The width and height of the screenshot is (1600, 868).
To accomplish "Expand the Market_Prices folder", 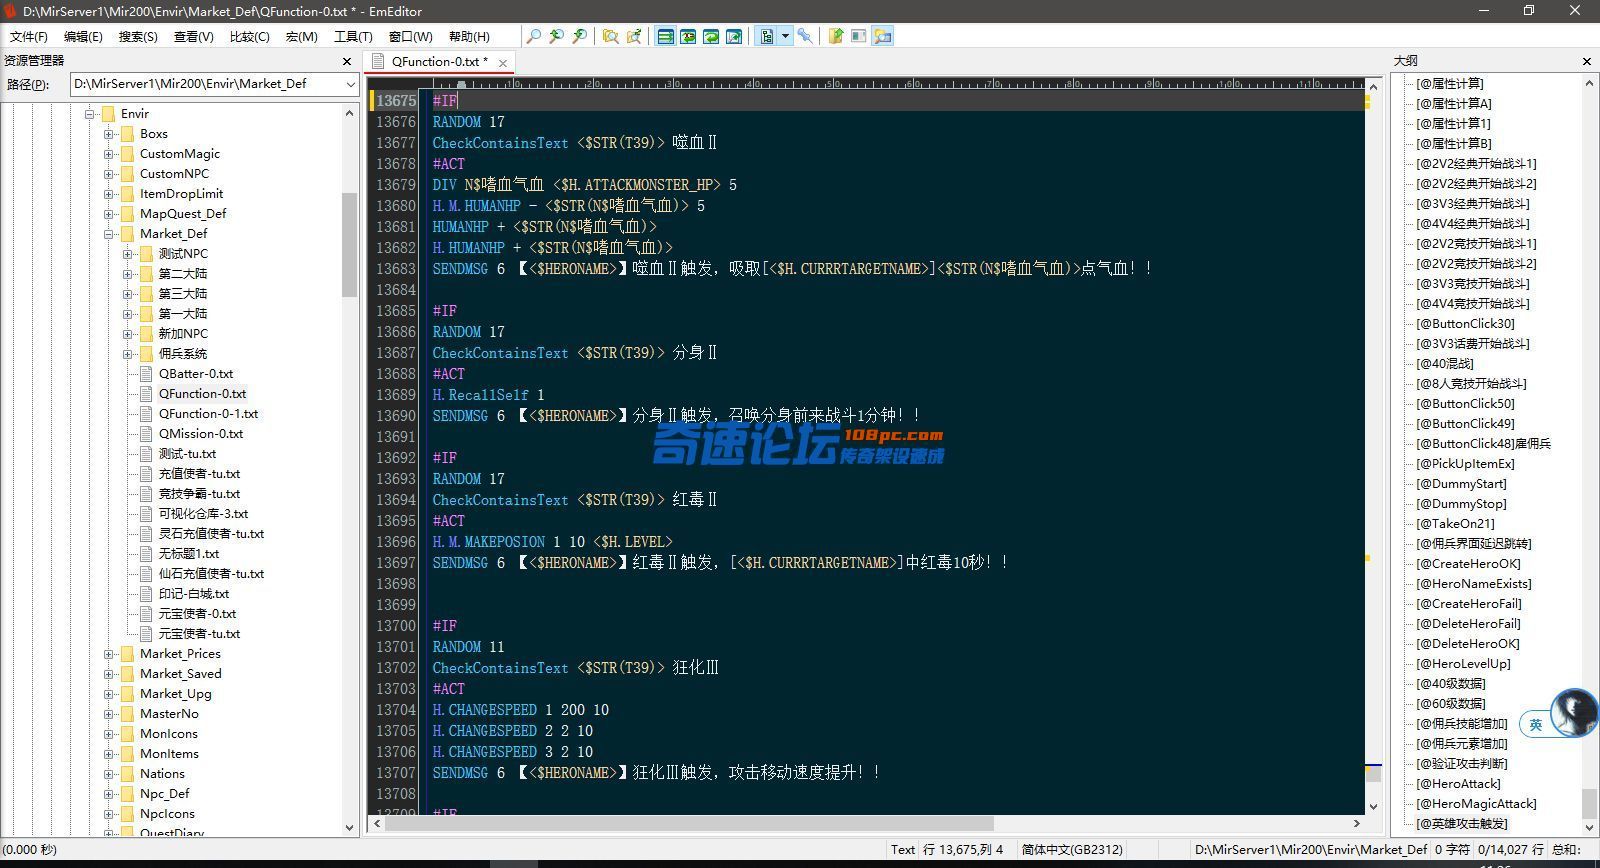I will 109,654.
